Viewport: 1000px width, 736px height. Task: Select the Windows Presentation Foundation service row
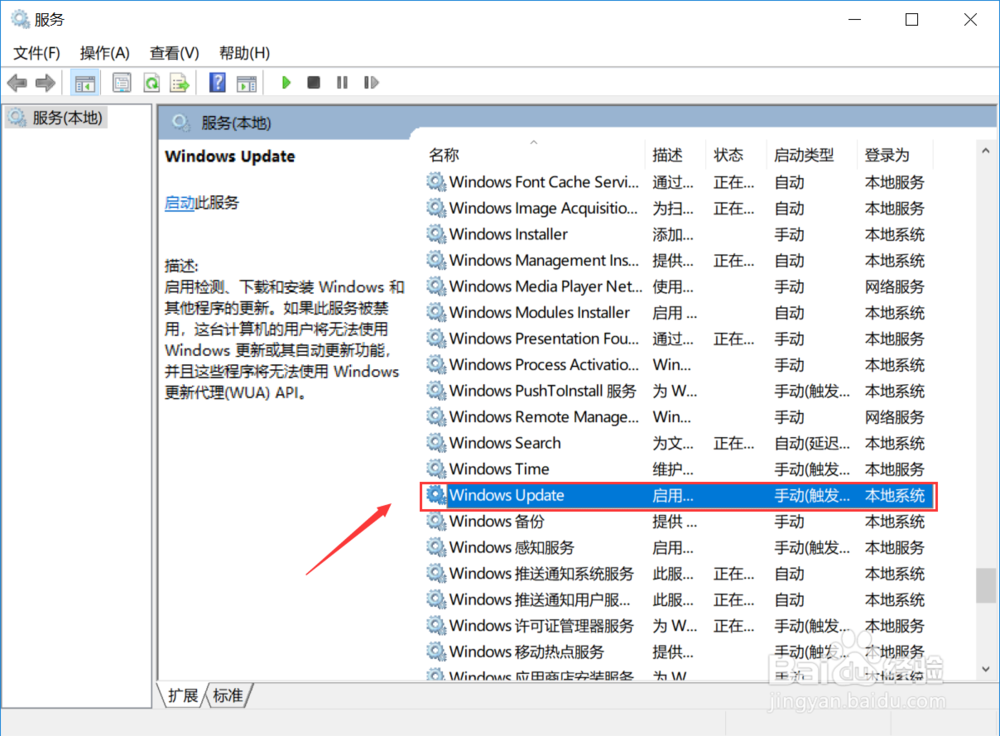pyautogui.click(x=679, y=339)
